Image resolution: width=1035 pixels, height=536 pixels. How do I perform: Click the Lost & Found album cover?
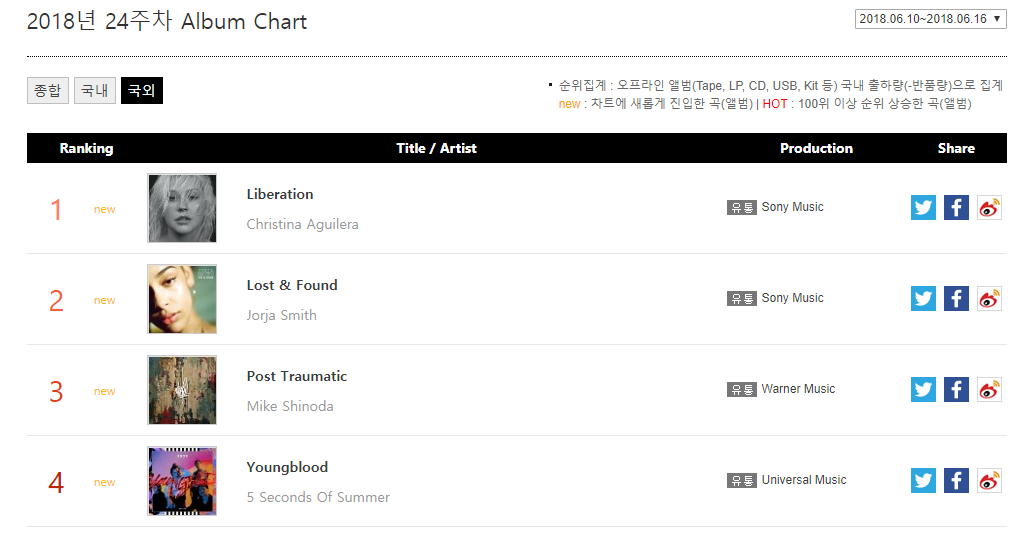pyautogui.click(x=182, y=299)
